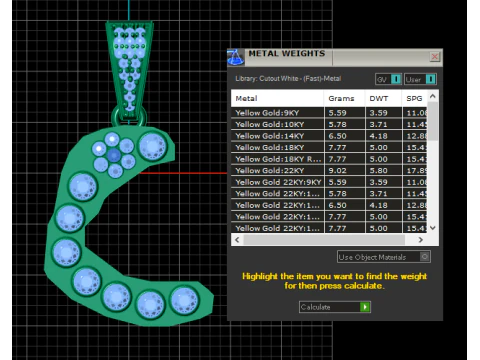Screen dimensions: 480x360
Task: Select the Yellow Gold:22KY row
Action: click(329, 171)
